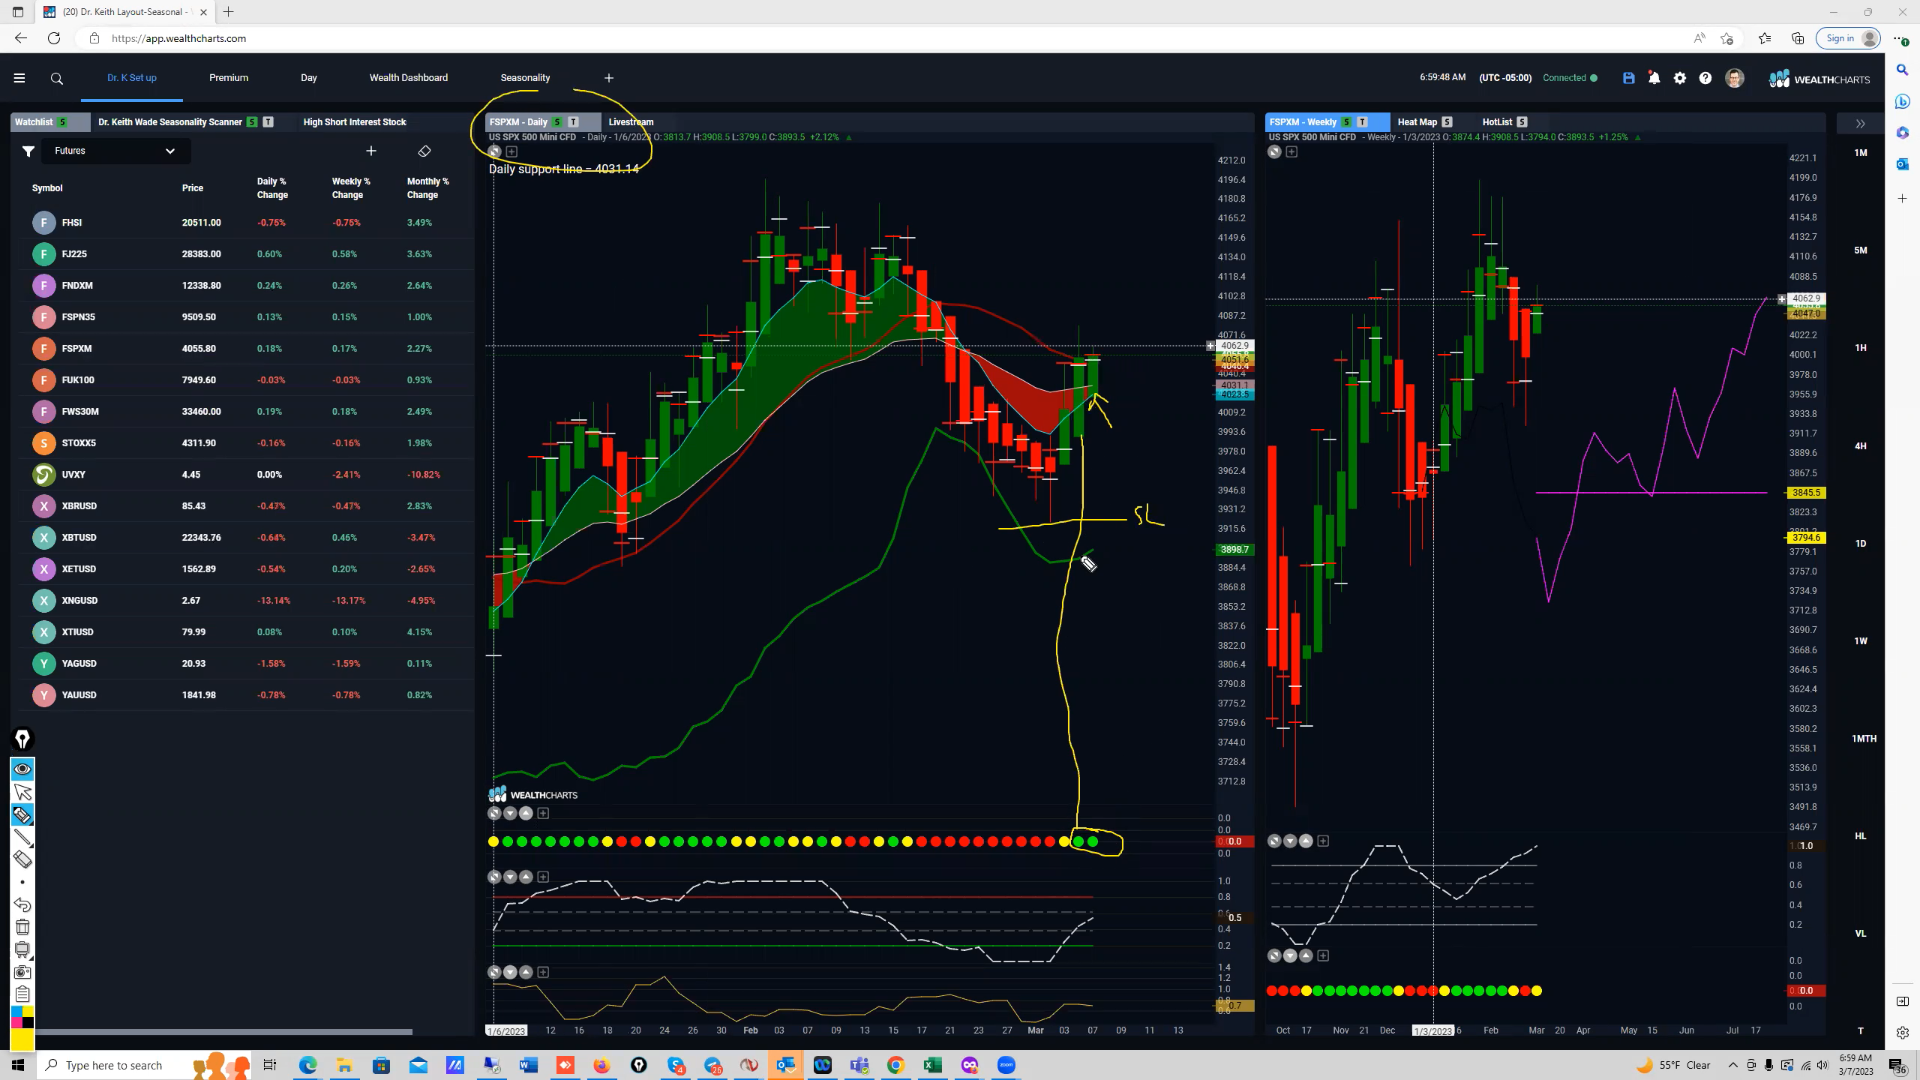
Task: Toggle the S badge next to Heat Map
Action: (x=1447, y=122)
